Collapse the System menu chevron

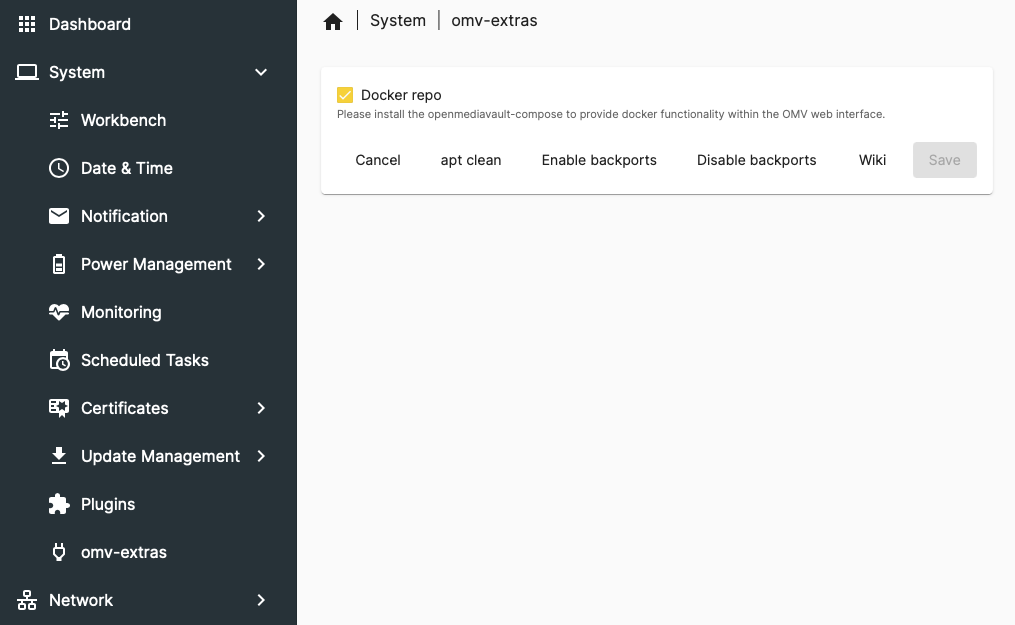261,72
